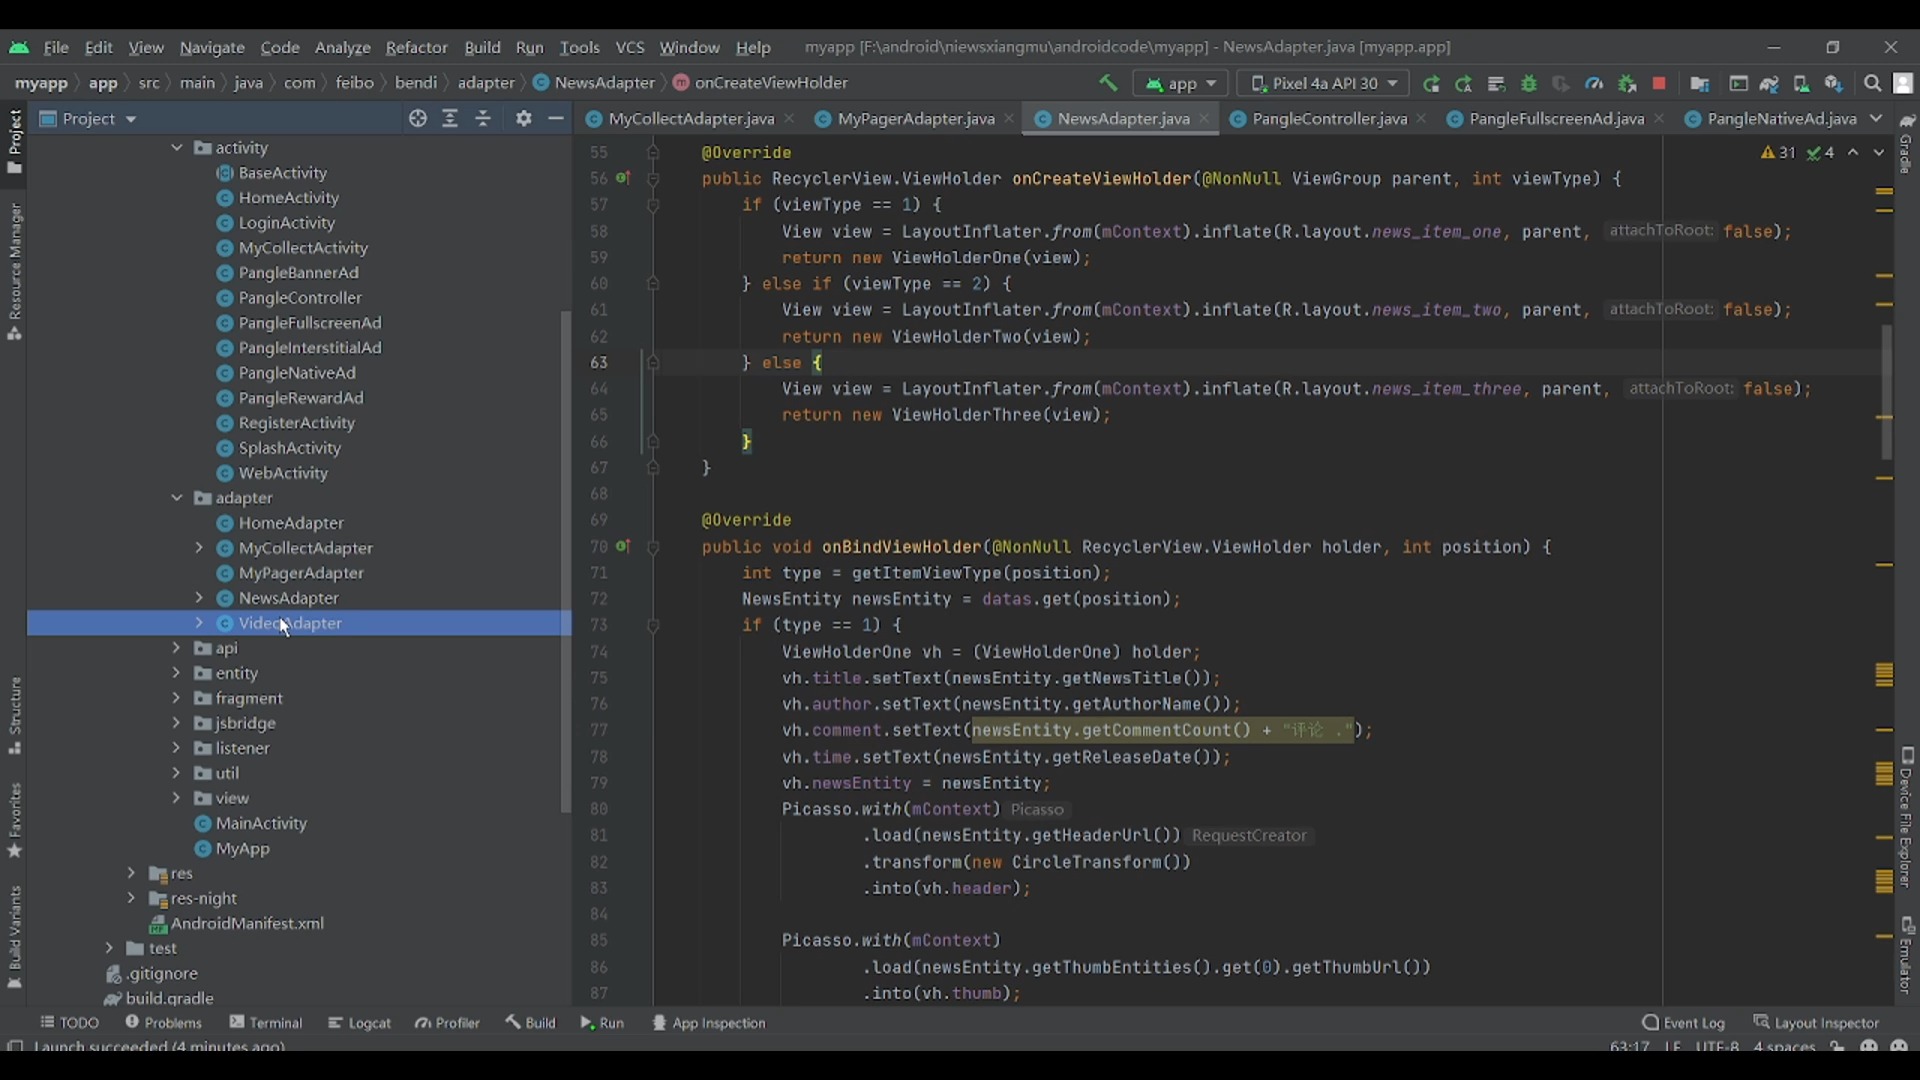Hide the Project panel with minus icon
1920x1080 pixels.
(556, 119)
